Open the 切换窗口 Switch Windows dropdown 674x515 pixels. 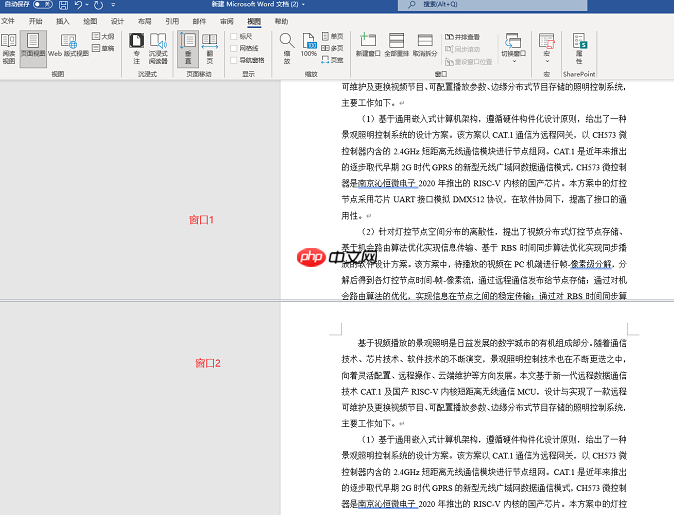[x=513, y=48]
